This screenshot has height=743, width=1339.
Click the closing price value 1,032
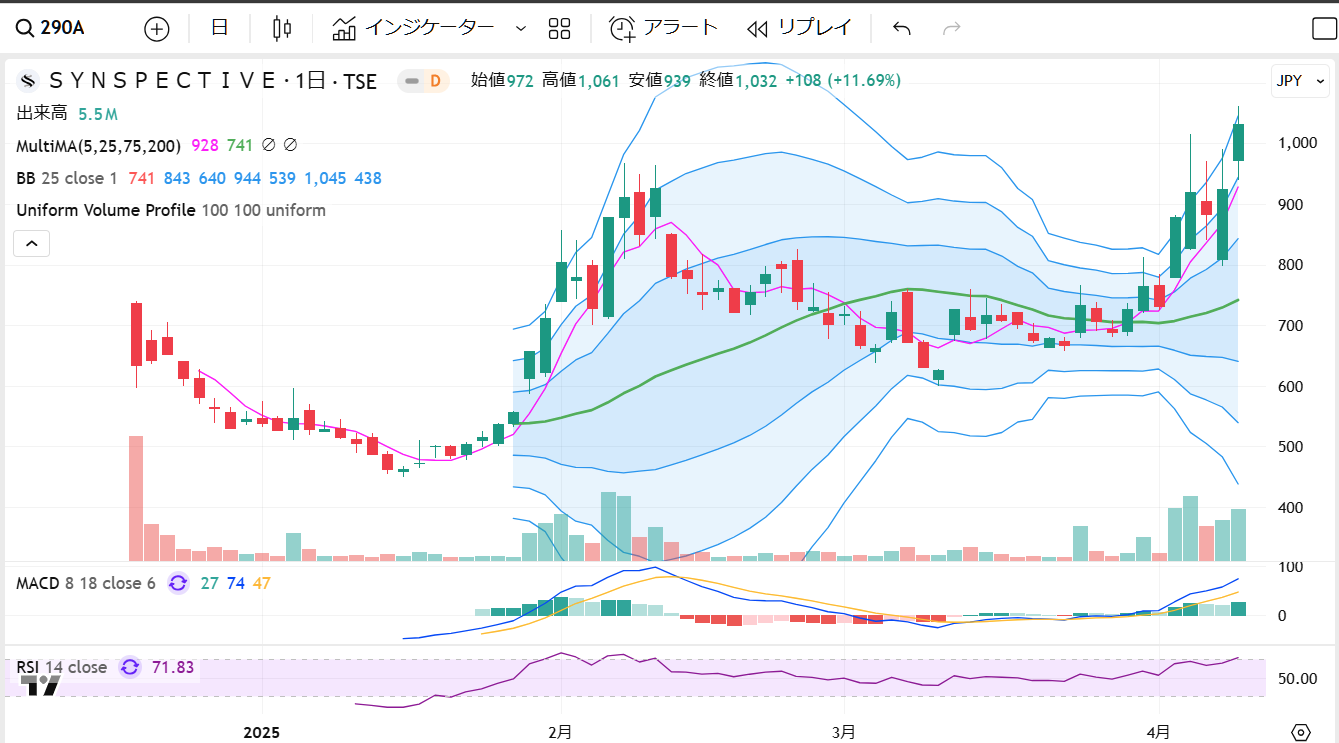[756, 80]
